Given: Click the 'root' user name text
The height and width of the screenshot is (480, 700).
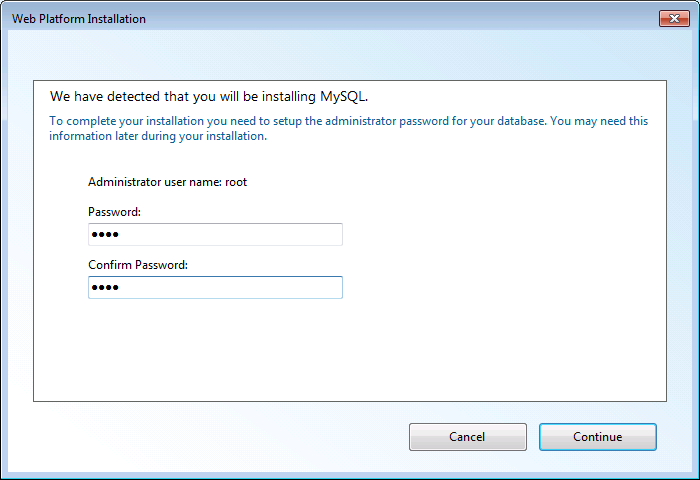Looking at the screenshot, I should (236, 182).
